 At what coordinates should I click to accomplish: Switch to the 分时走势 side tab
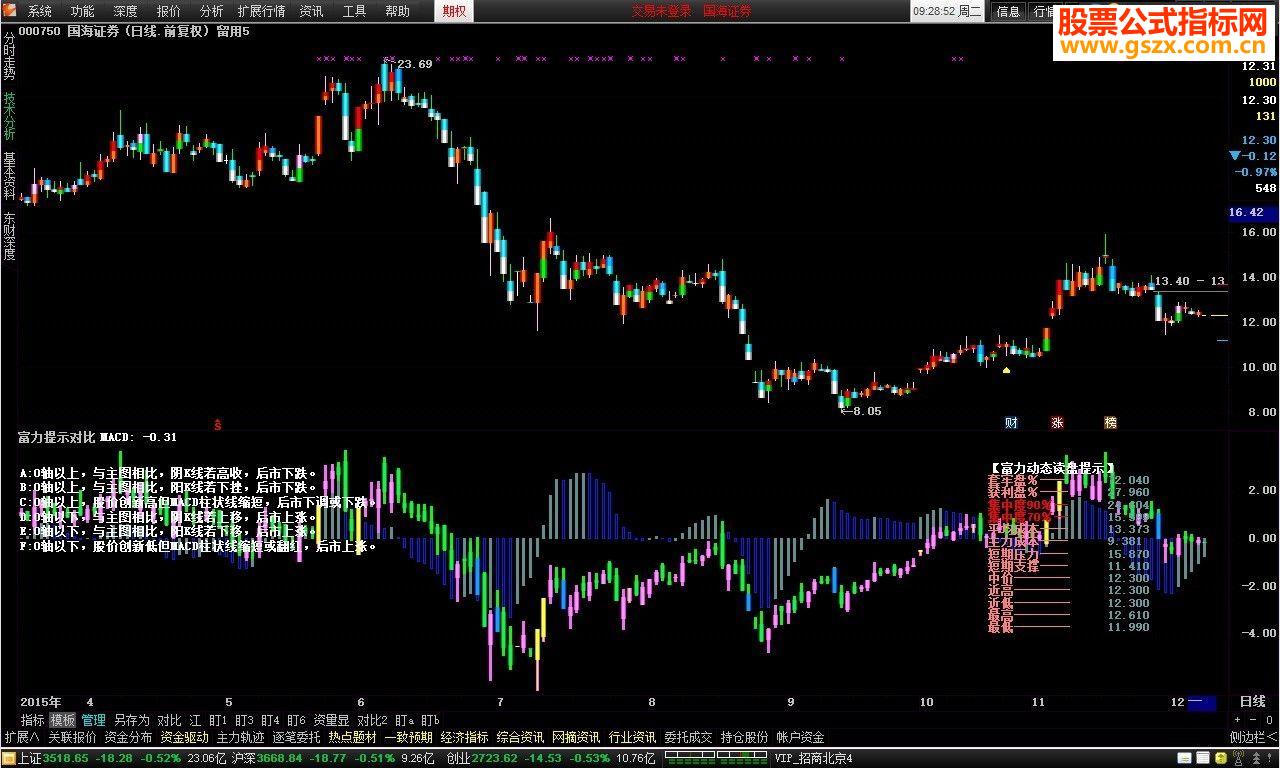(x=9, y=55)
